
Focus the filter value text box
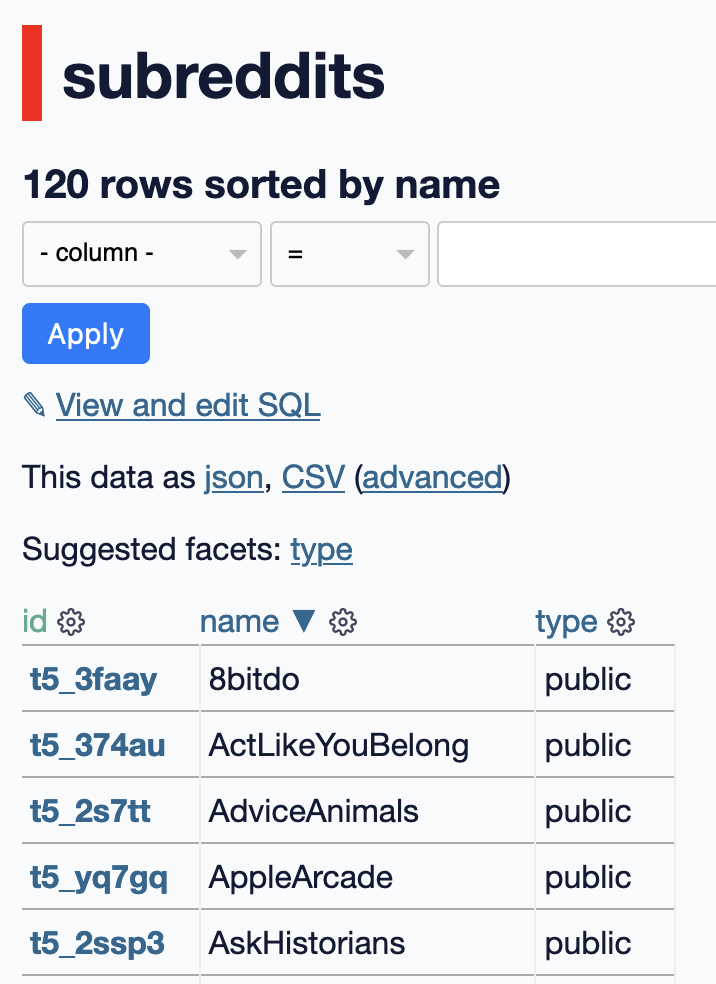tap(576, 254)
